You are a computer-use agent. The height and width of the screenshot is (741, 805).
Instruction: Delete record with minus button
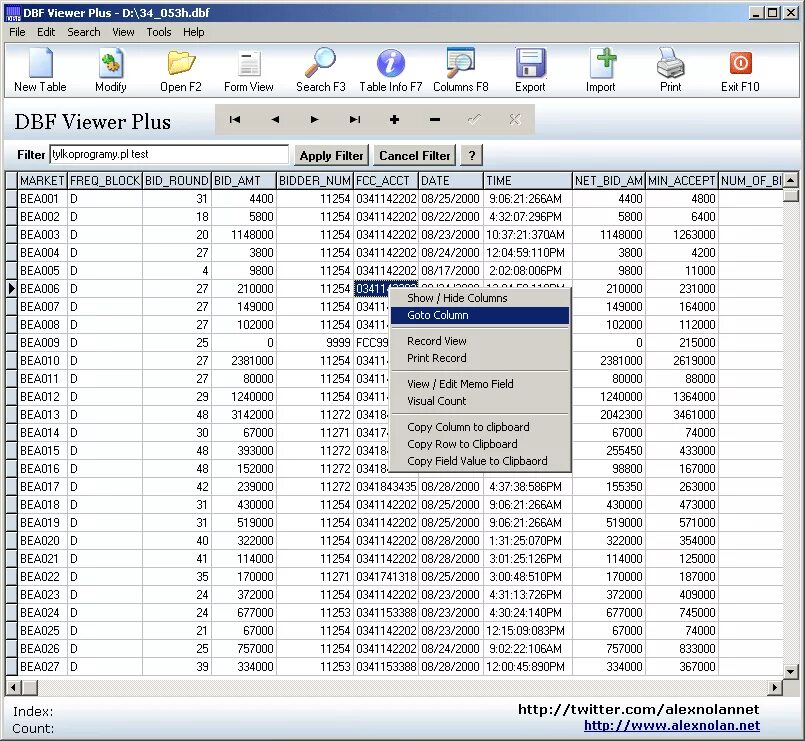tap(435, 120)
